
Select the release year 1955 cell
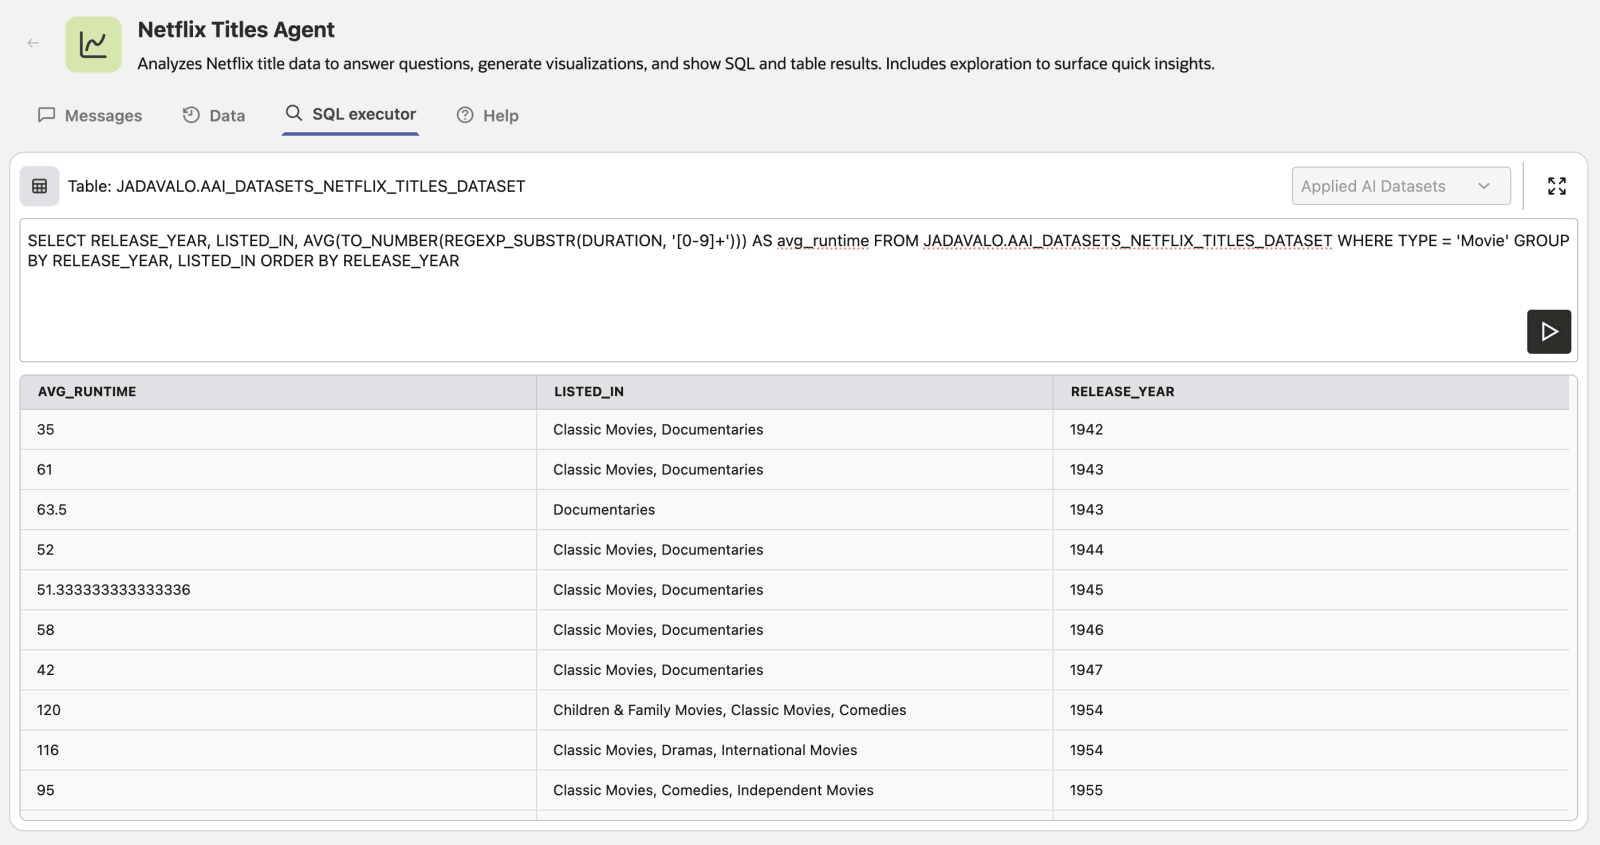point(1311,790)
